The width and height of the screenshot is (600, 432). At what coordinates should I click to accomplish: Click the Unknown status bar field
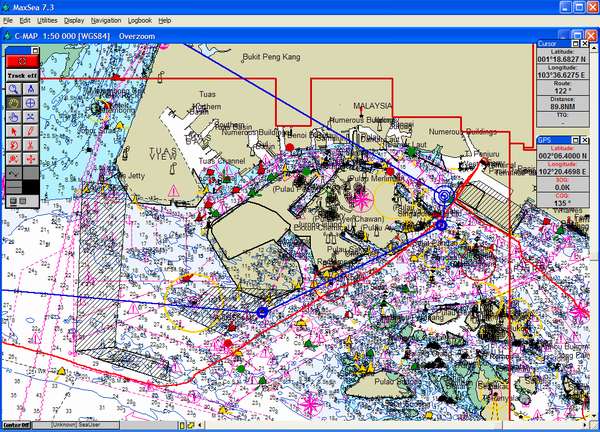tap(64, 425)
